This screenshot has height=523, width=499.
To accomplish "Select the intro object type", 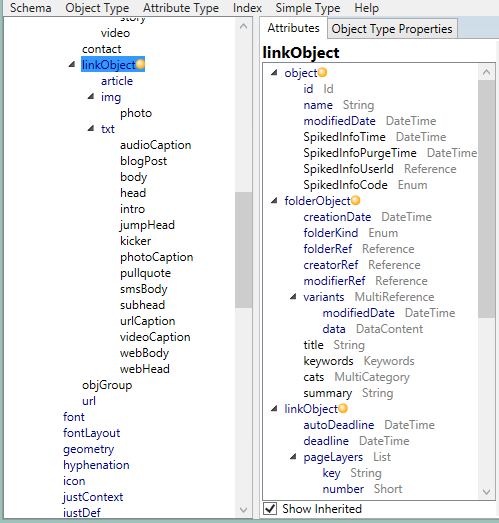I will click(132, 209).
